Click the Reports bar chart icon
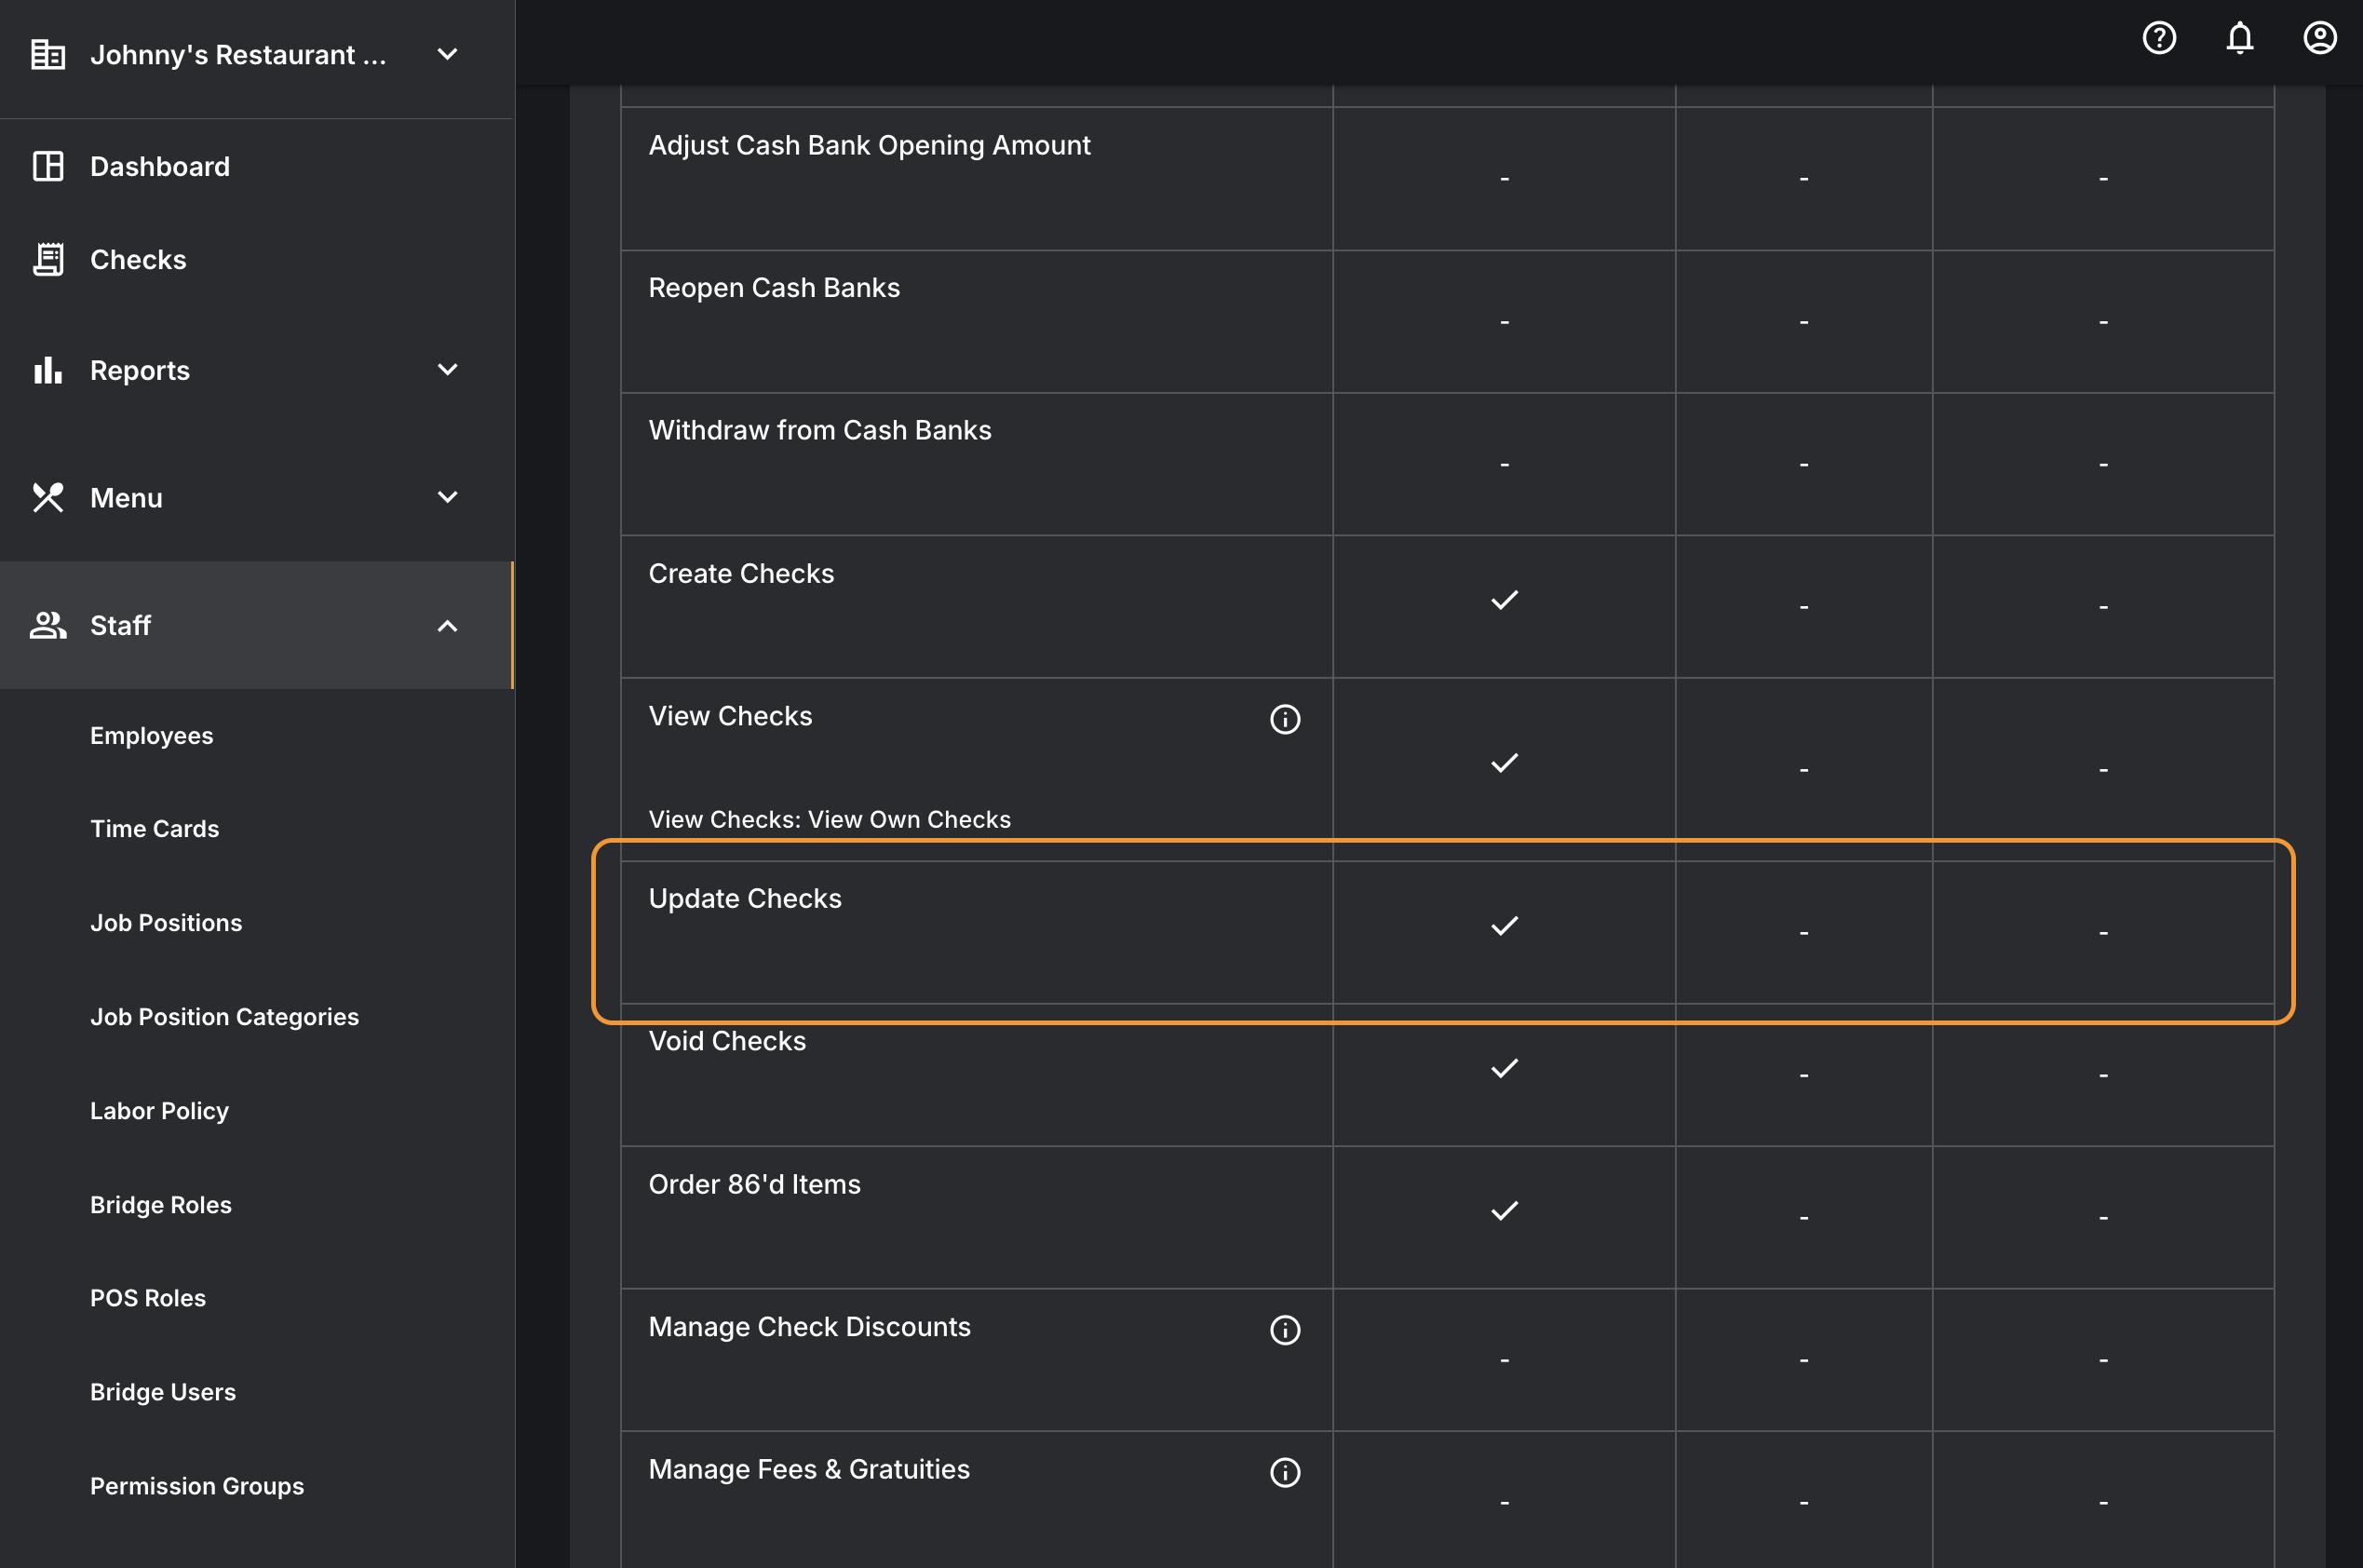Viewport: 2363px width, 1568px height. pos(48,370)
